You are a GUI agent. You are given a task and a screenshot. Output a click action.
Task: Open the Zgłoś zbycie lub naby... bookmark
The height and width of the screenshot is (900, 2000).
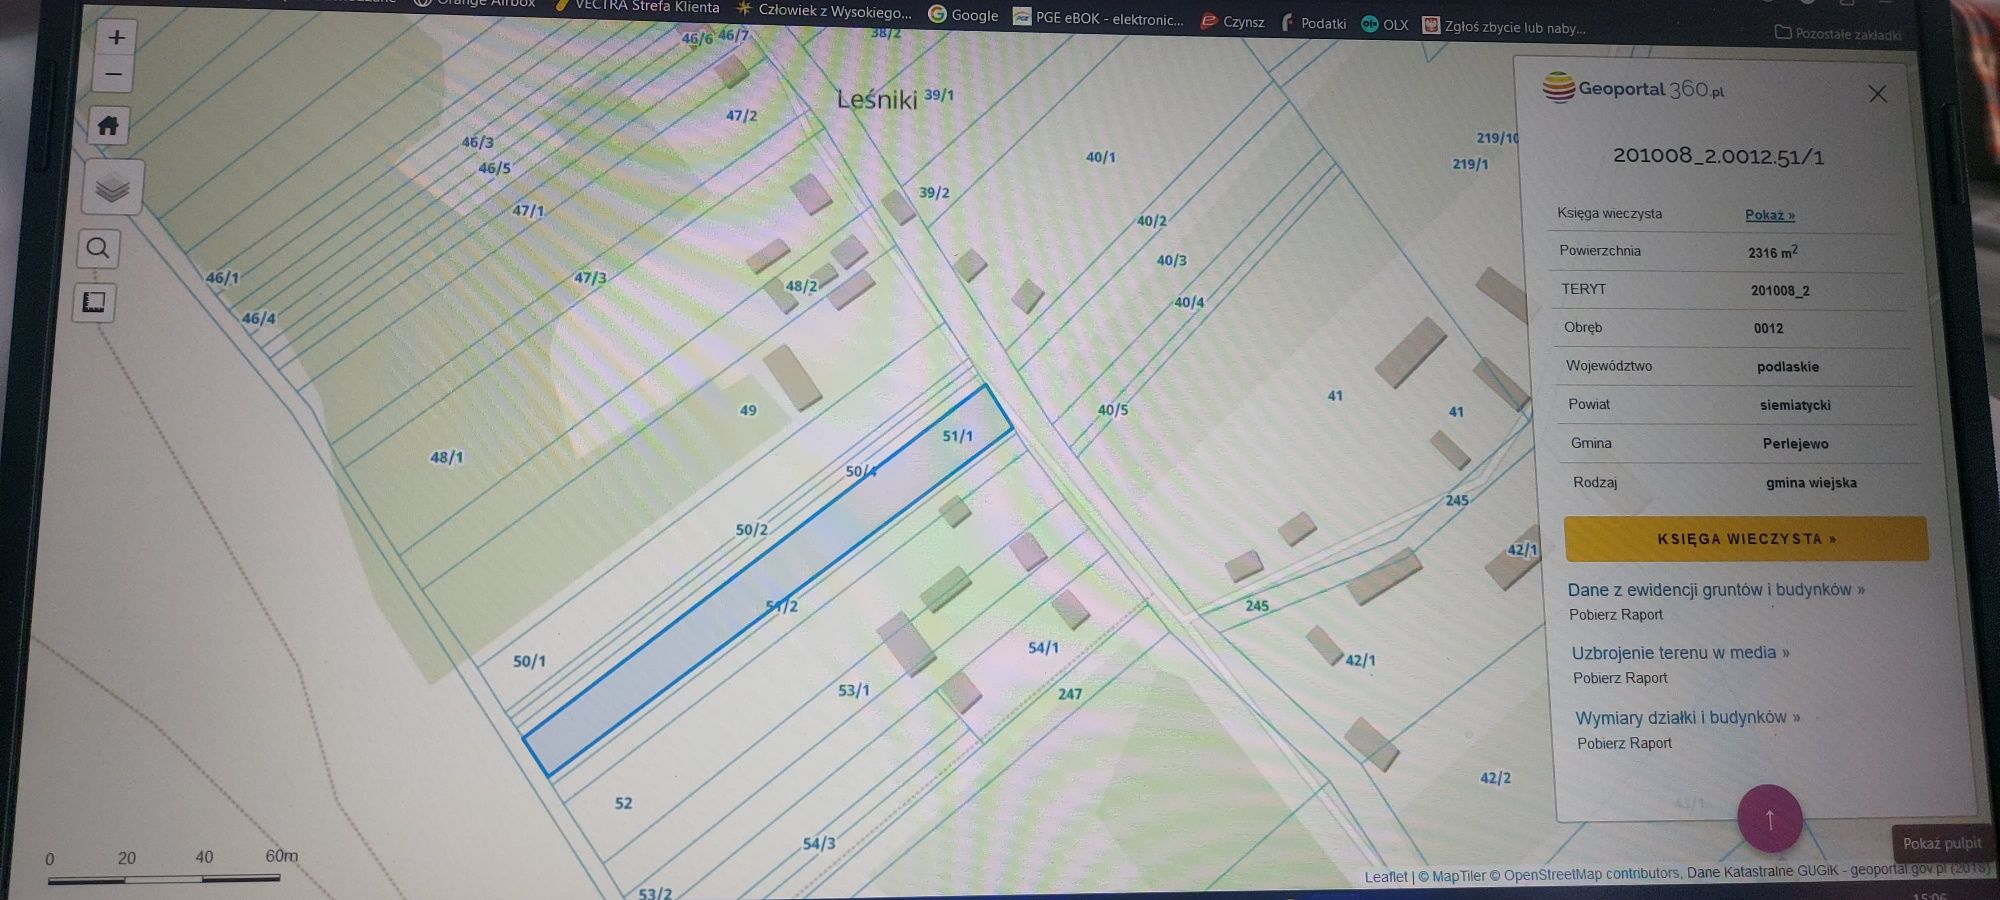(x=1504, y=27)
